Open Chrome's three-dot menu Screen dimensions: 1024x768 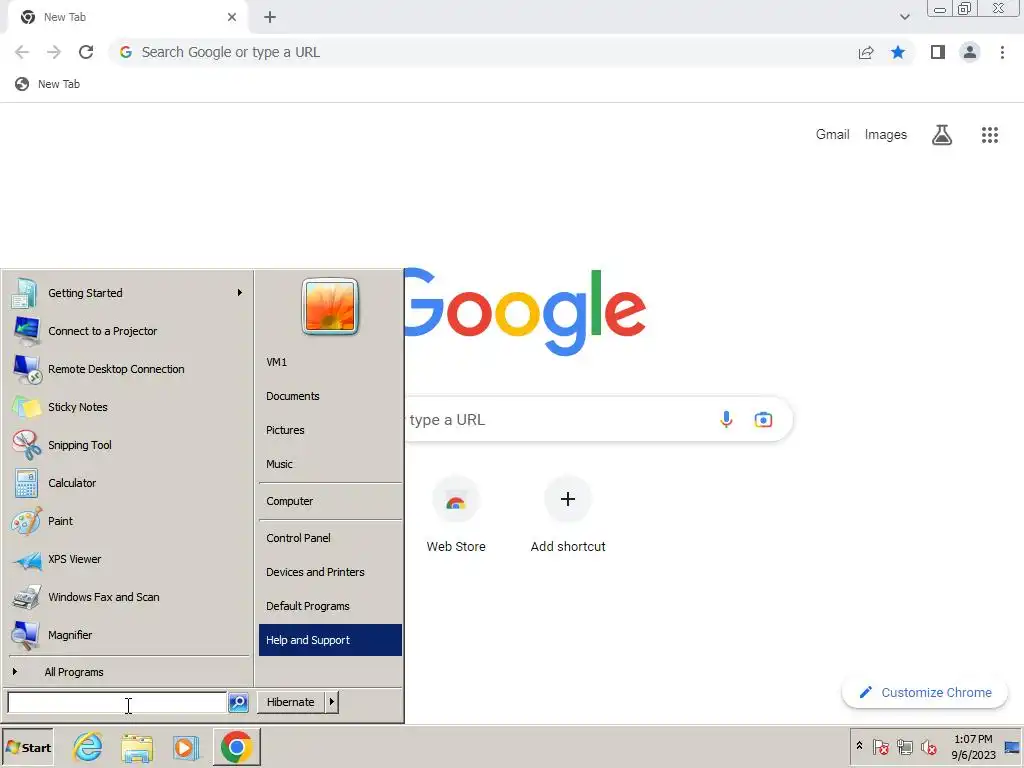tap(1002, 52)
